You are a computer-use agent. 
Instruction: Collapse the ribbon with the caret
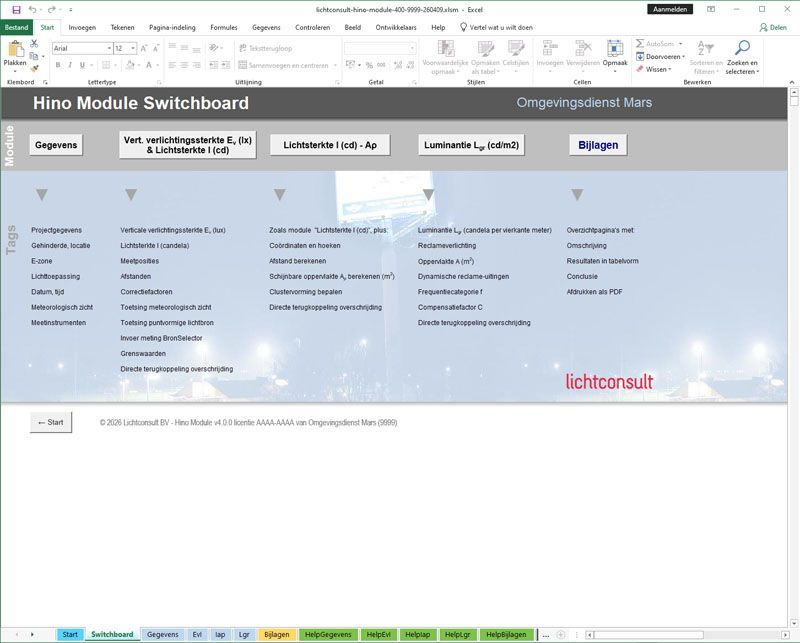point(791,82)
